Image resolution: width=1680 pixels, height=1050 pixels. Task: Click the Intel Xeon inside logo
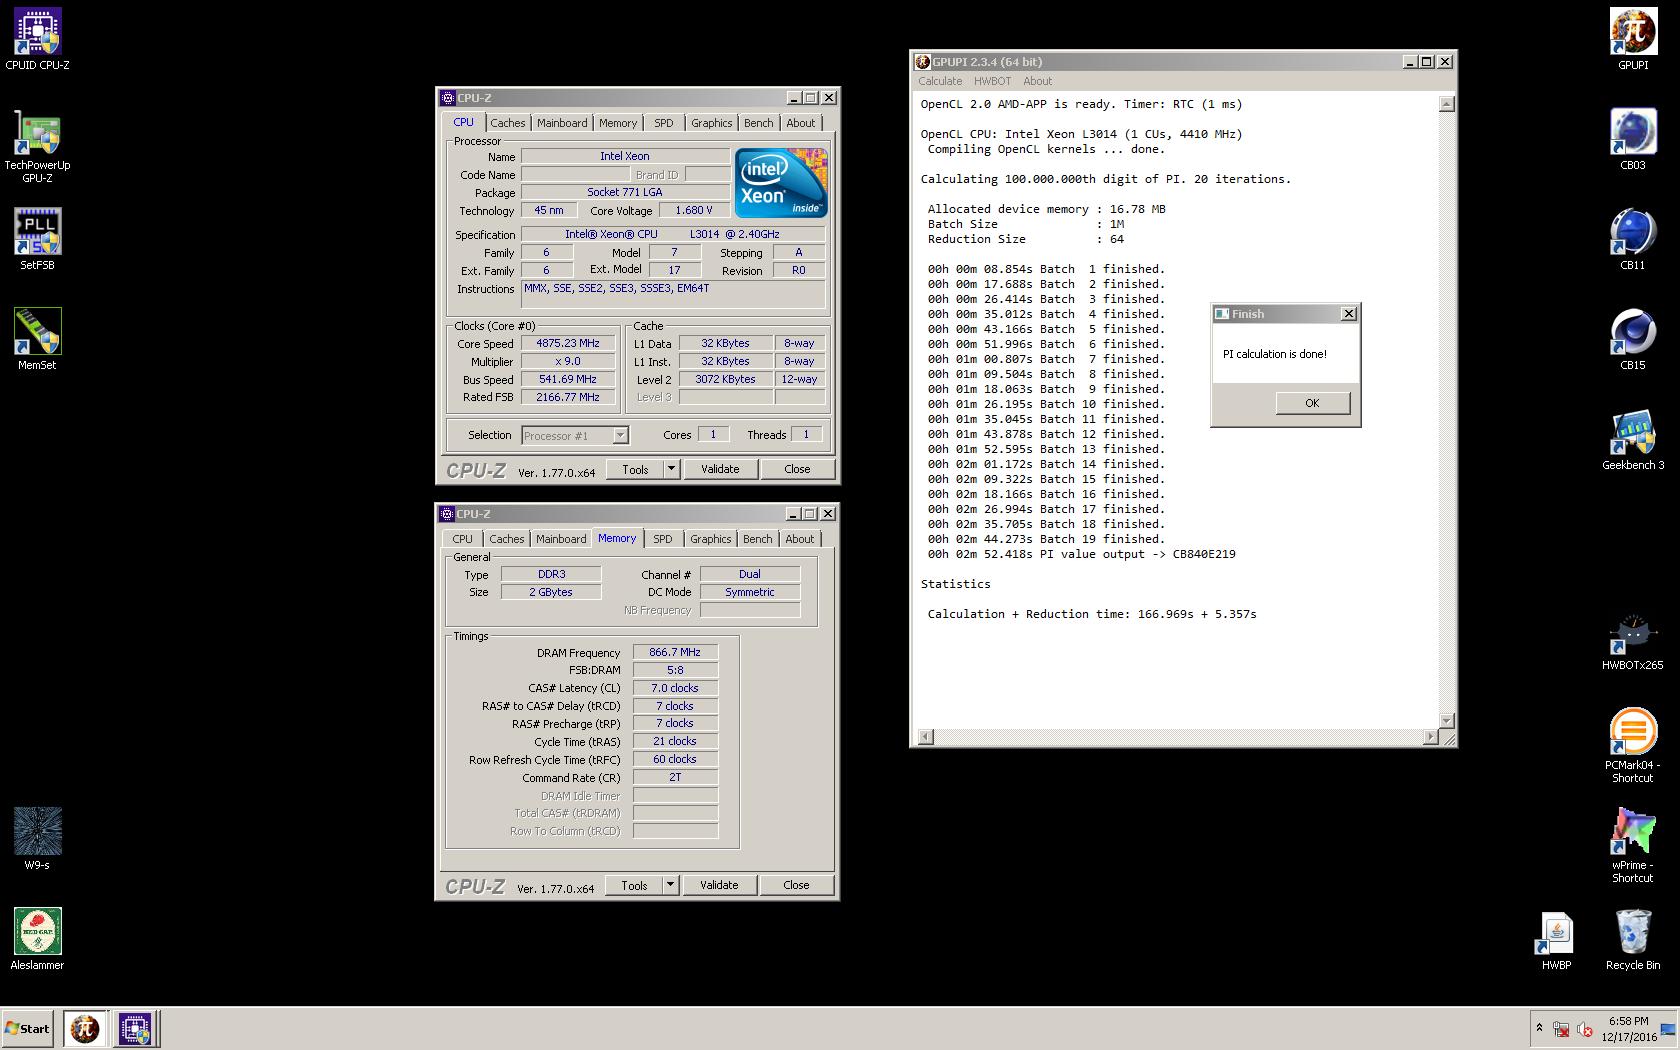click(x=780, y=183)
